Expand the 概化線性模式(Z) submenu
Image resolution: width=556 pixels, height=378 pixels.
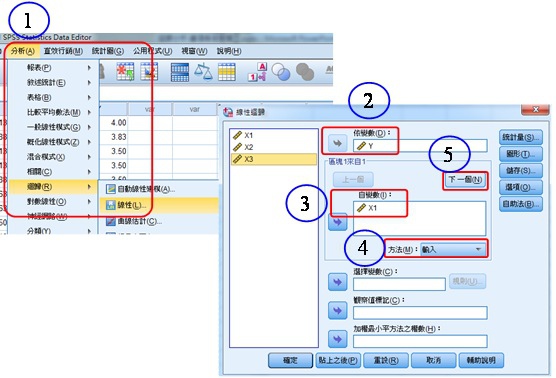click(x=53, y=142)
